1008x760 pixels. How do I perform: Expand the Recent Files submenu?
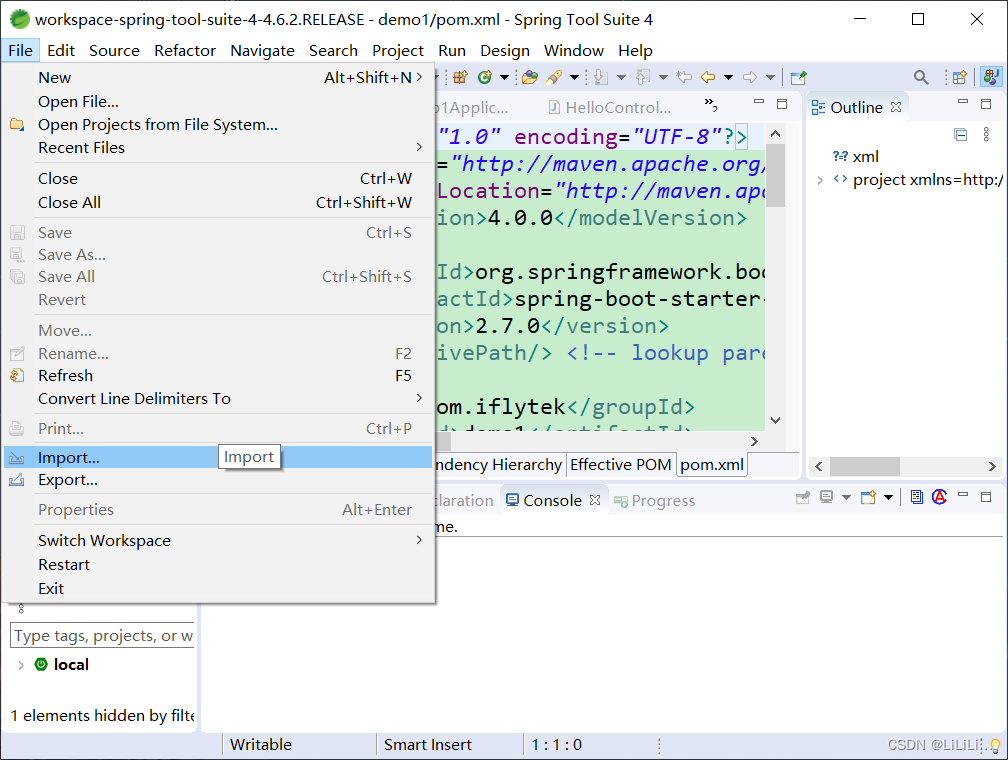point(217,148)
